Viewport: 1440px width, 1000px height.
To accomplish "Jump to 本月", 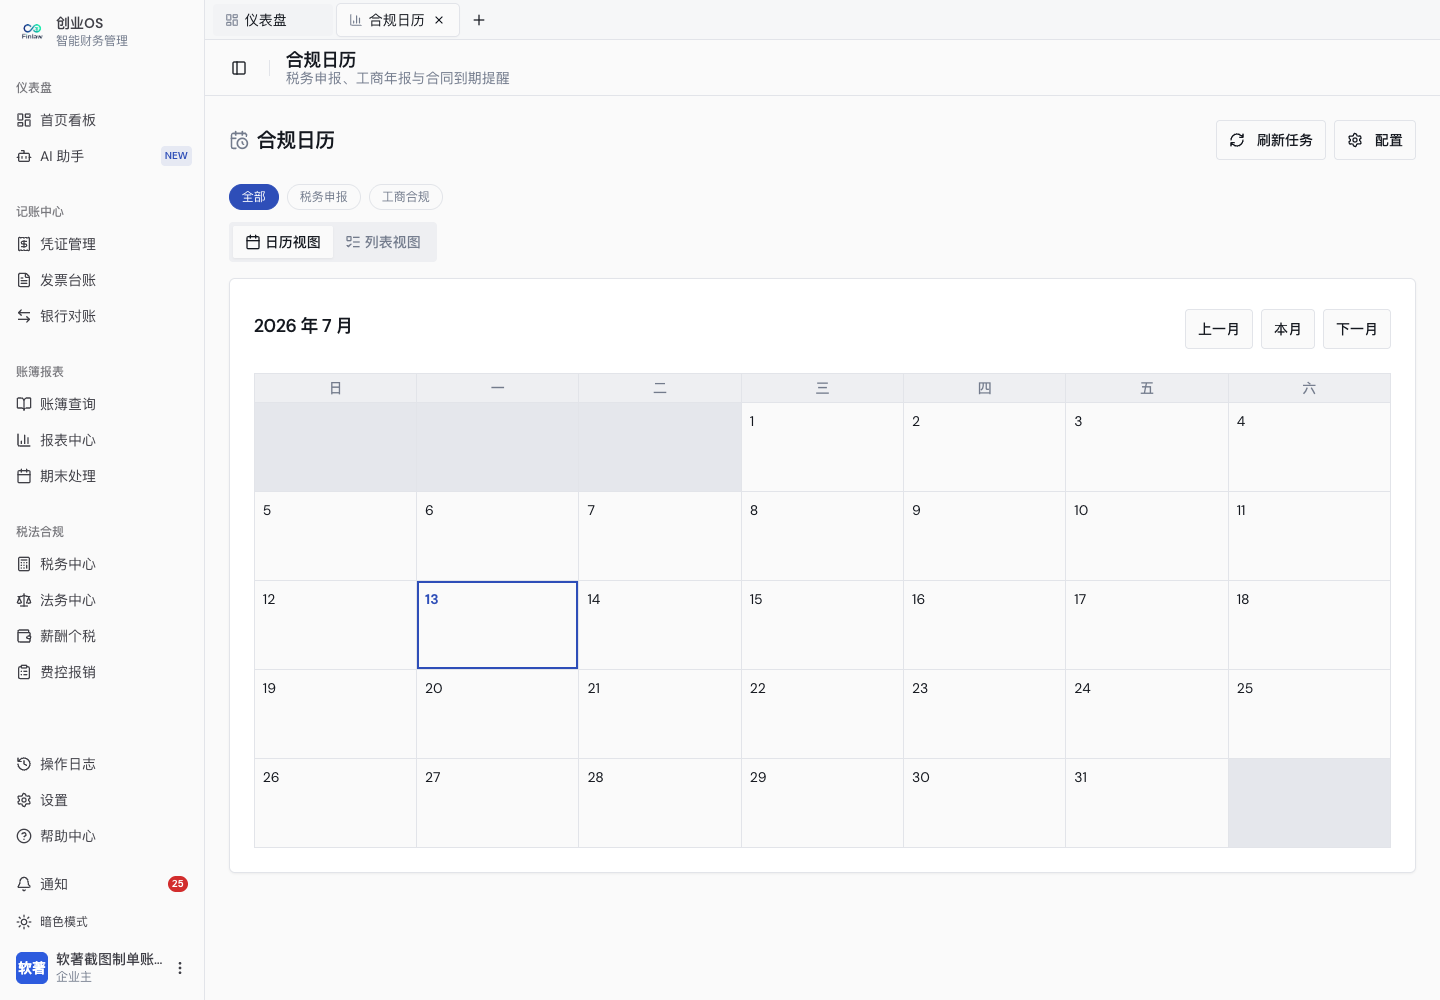I will click(1288, 329).
